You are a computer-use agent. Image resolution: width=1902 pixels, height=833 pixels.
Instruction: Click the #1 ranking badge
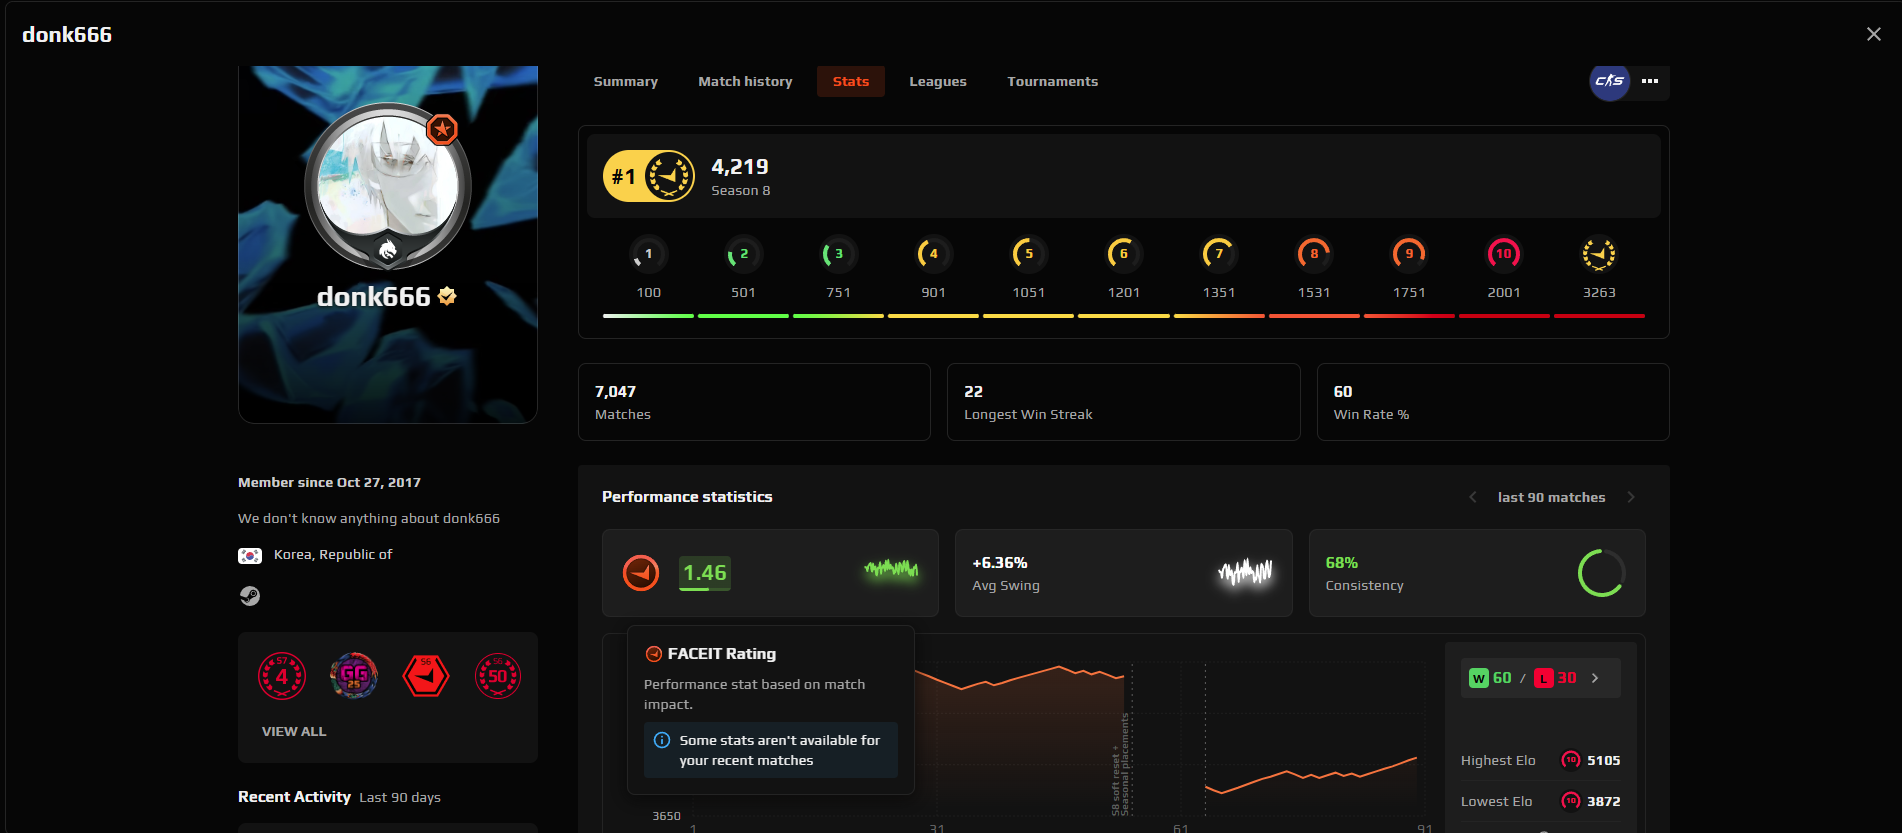point(649,176)
